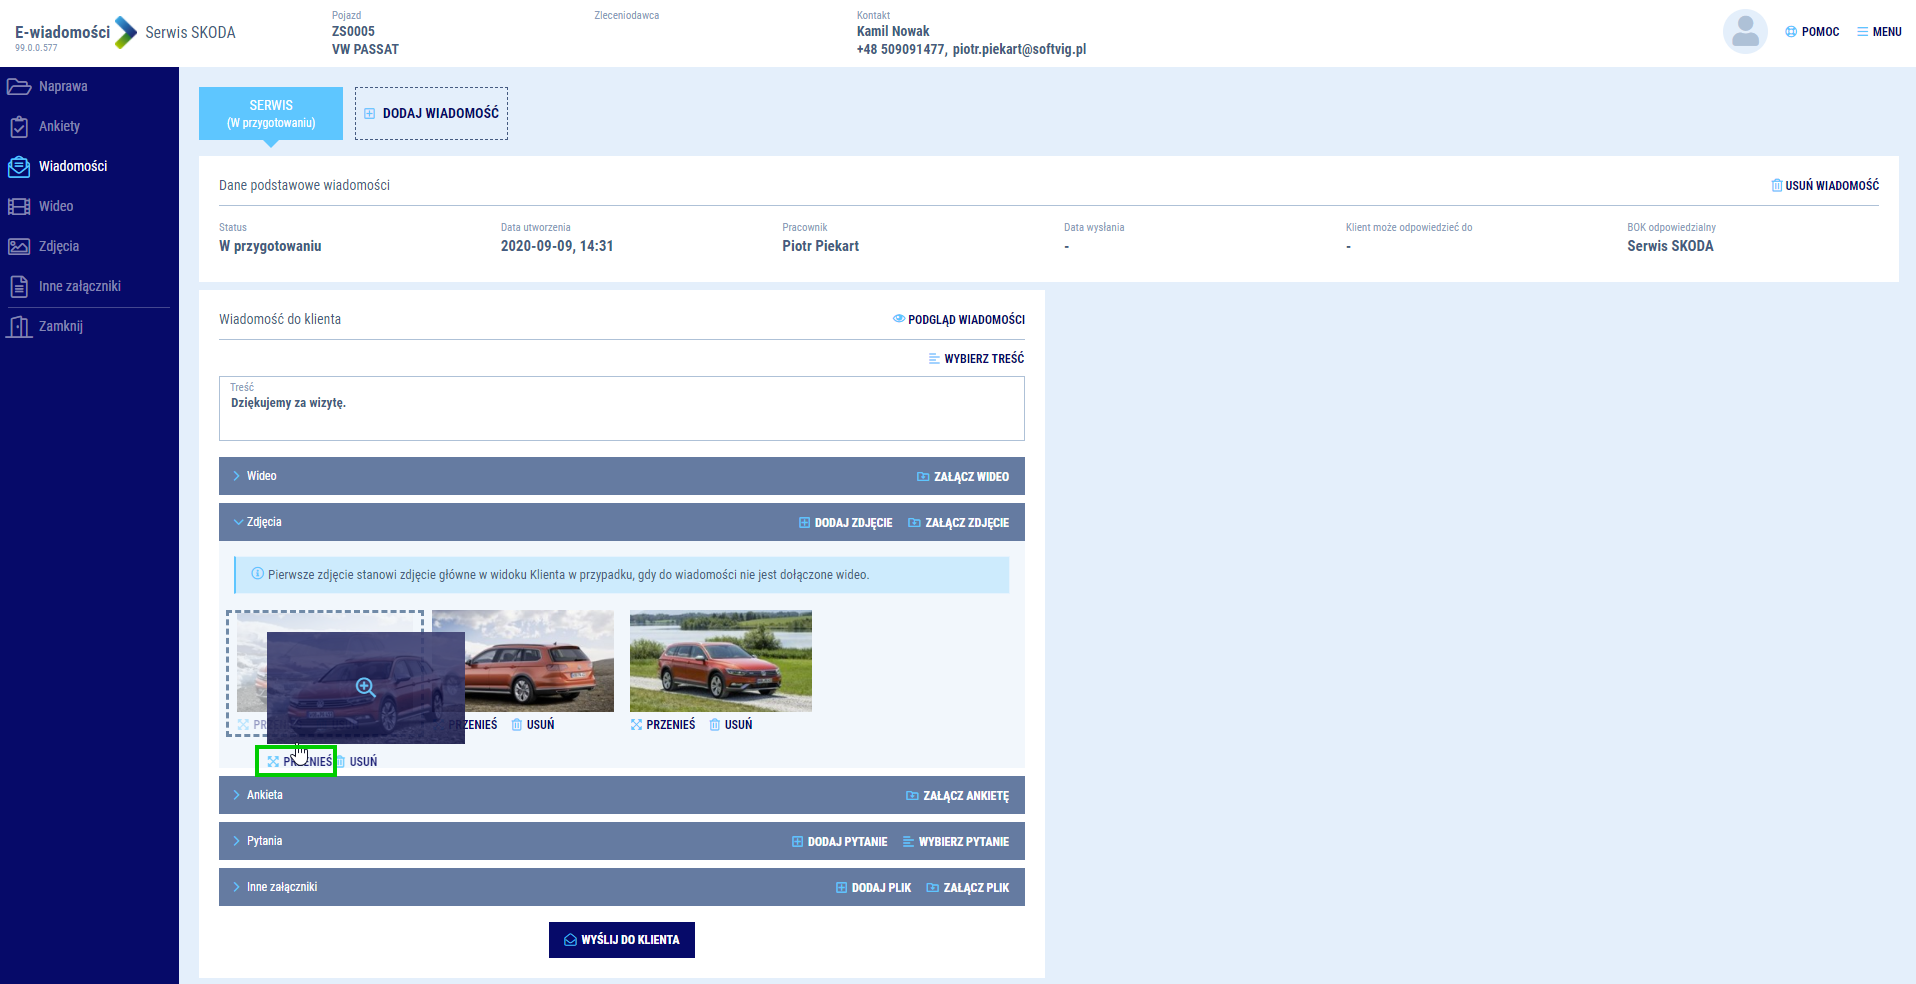Image resolution: width=1916 pixels, height=984 pixels.
Task: Open Inne załączniki in sidebar
Action: pos(79,287)
